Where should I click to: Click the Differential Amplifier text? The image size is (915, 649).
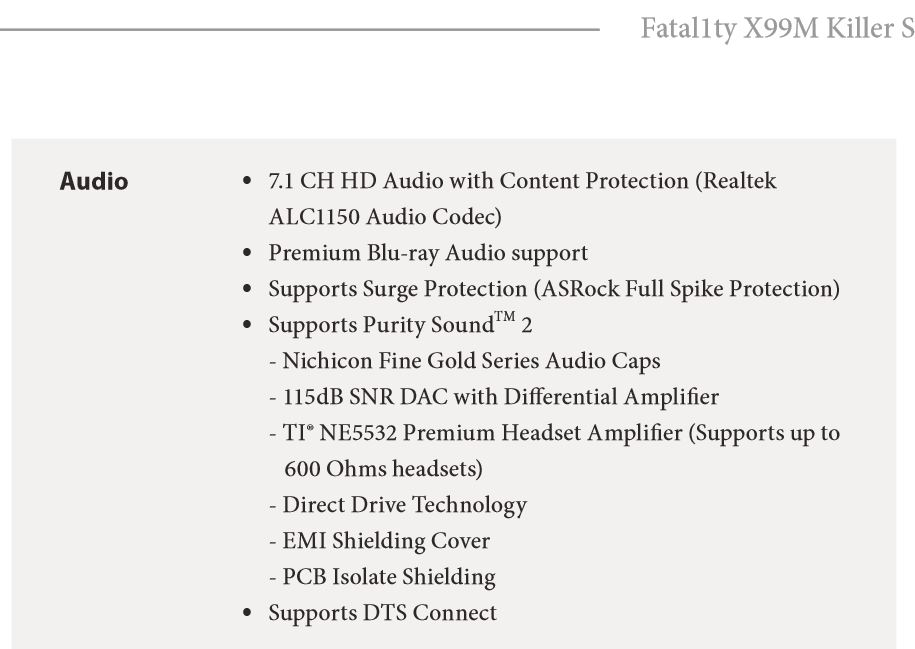(x=611, y=397)
